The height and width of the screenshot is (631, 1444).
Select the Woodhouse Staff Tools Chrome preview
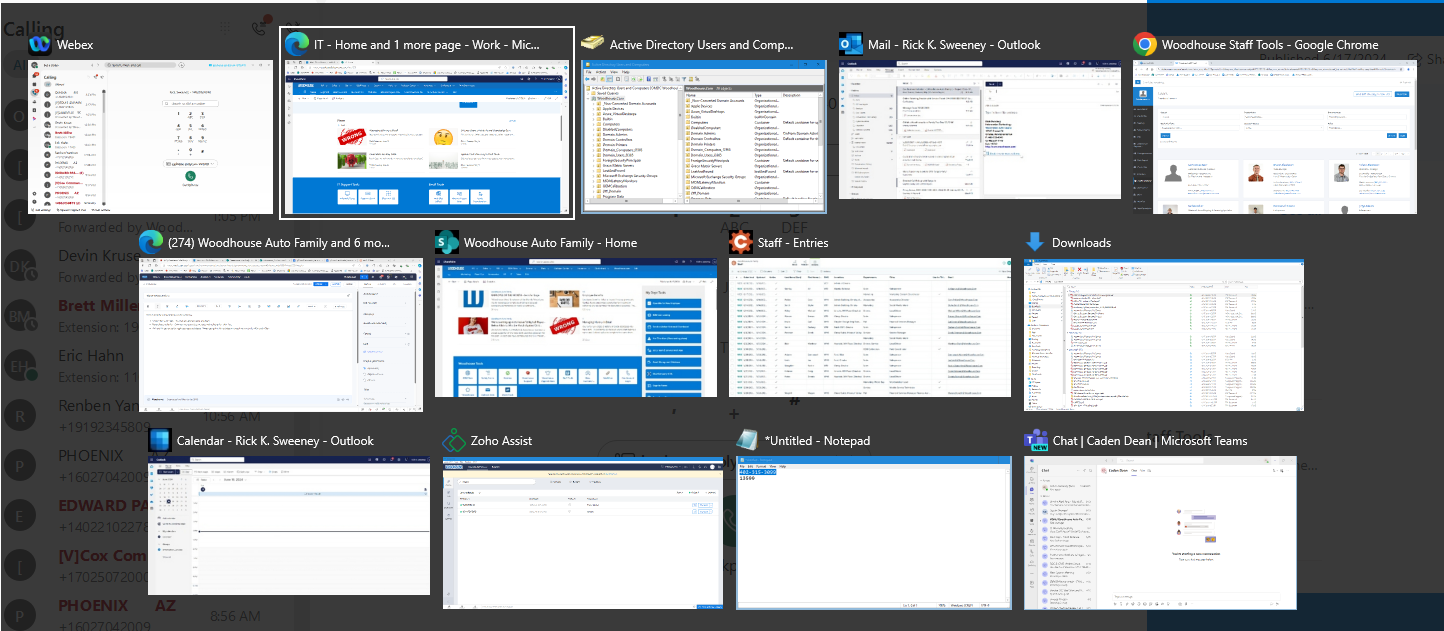click(x=1275, y=136)
